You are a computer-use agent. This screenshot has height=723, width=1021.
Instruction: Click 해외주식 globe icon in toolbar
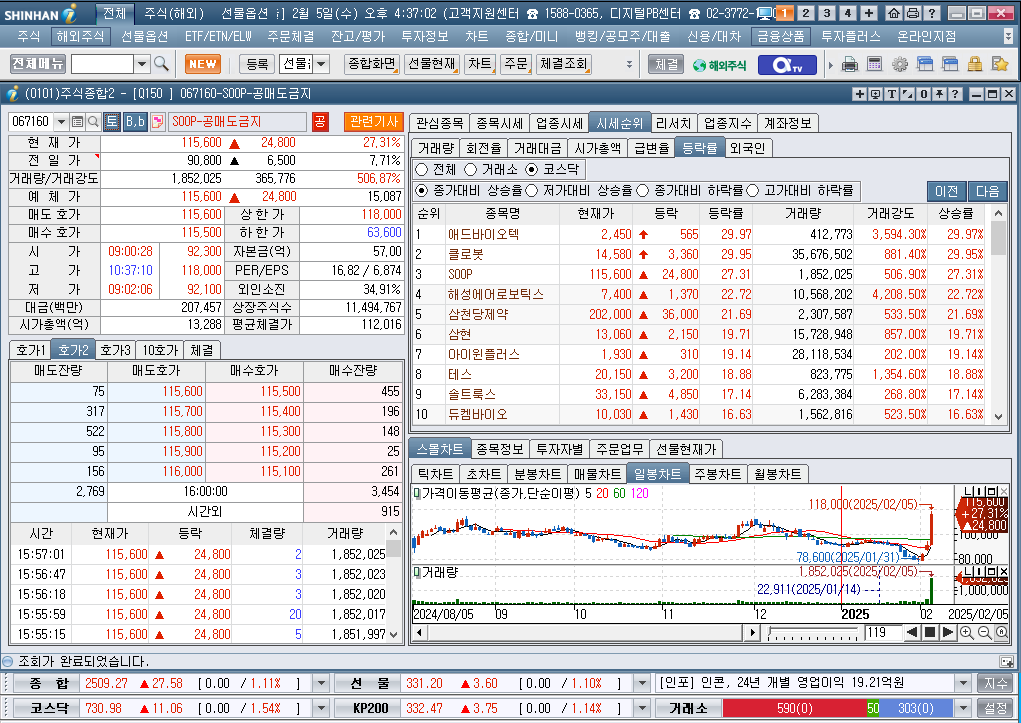719,64
